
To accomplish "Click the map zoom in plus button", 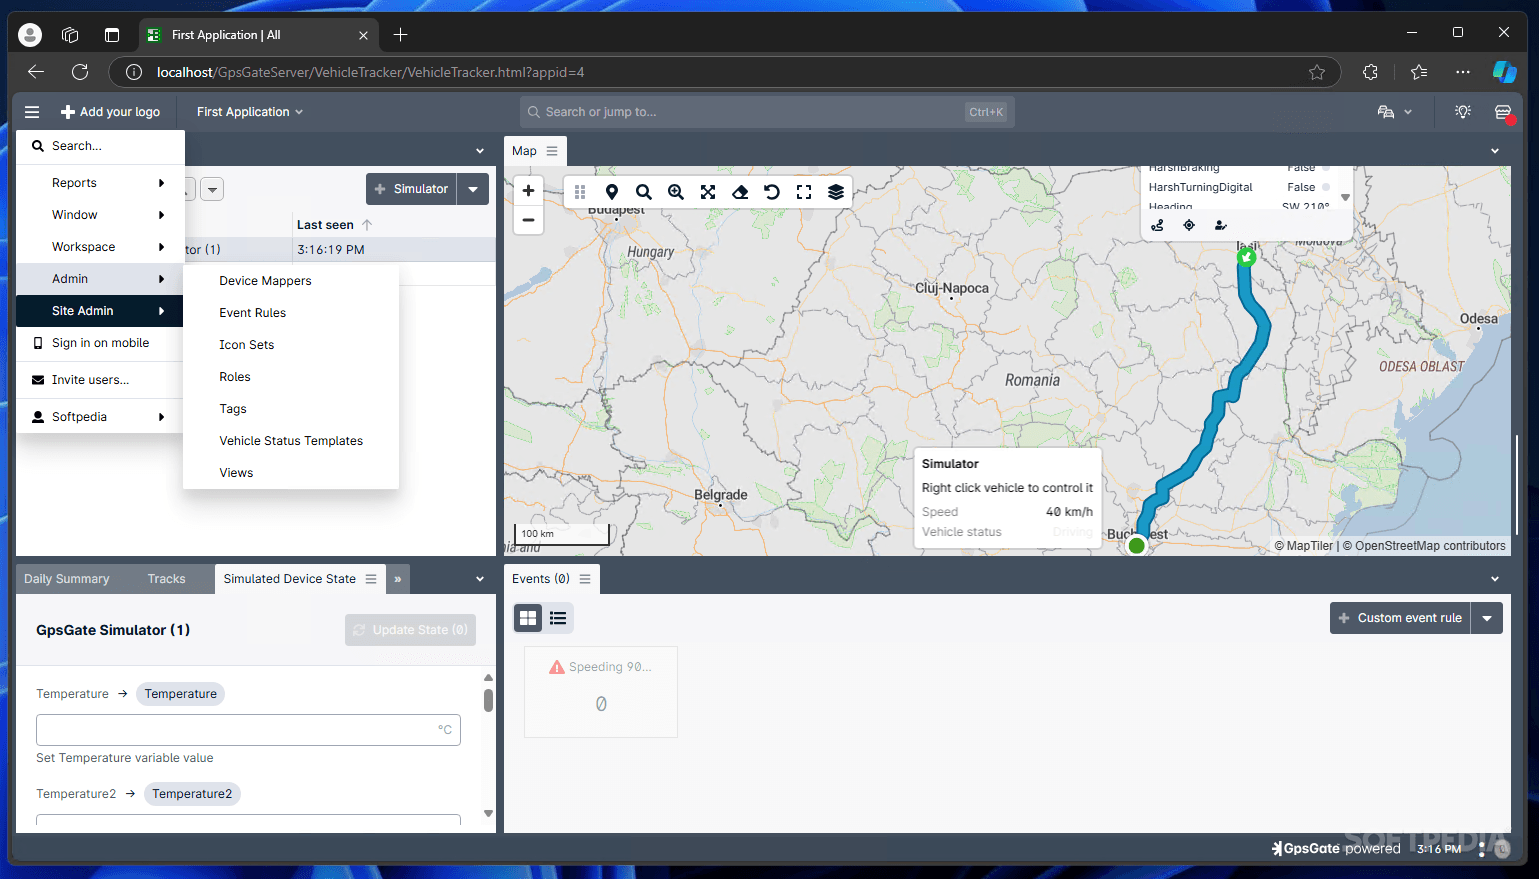I will tap(528, 191).
